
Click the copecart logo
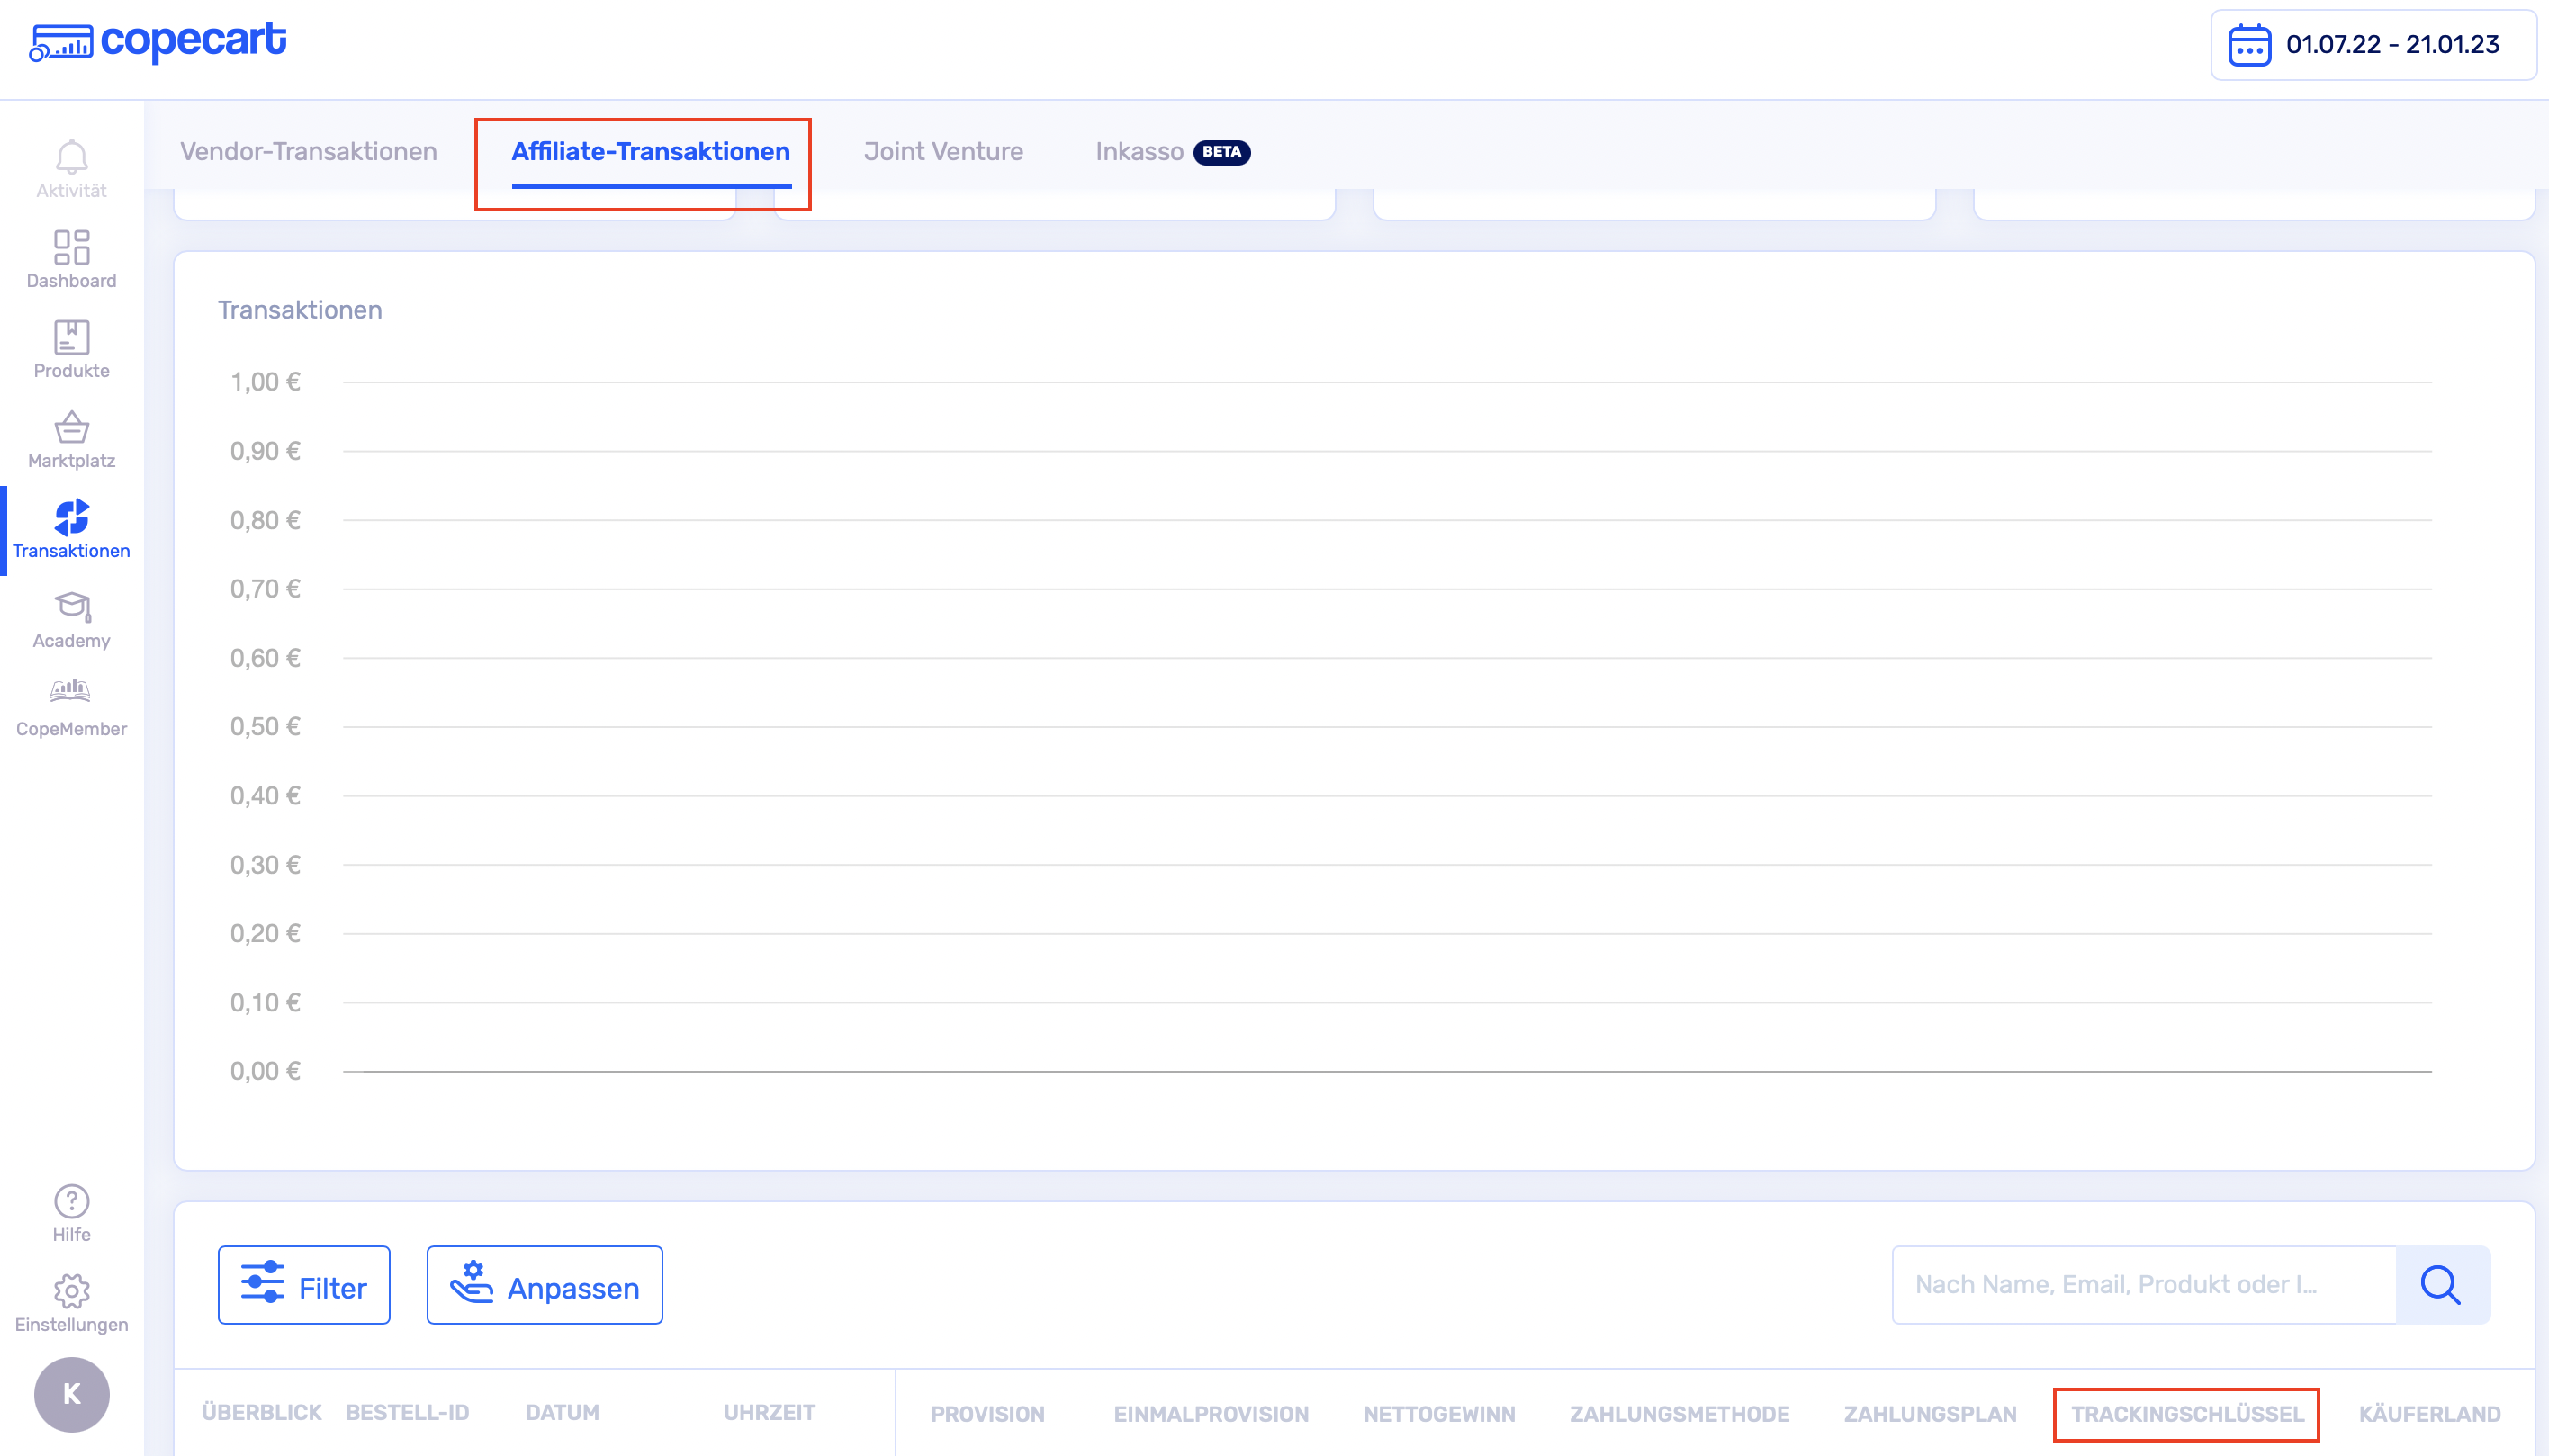(158, 41)
